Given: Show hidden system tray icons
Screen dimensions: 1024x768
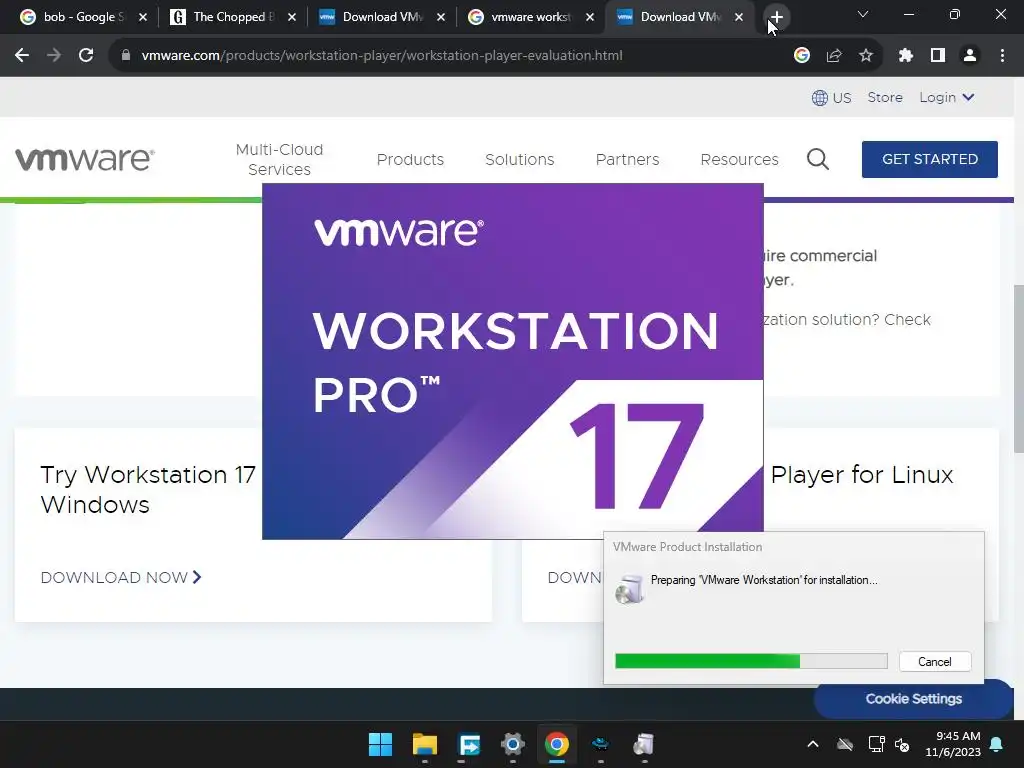Looking at the screenshot, I should pyautogui.click(x=812, y=744).
